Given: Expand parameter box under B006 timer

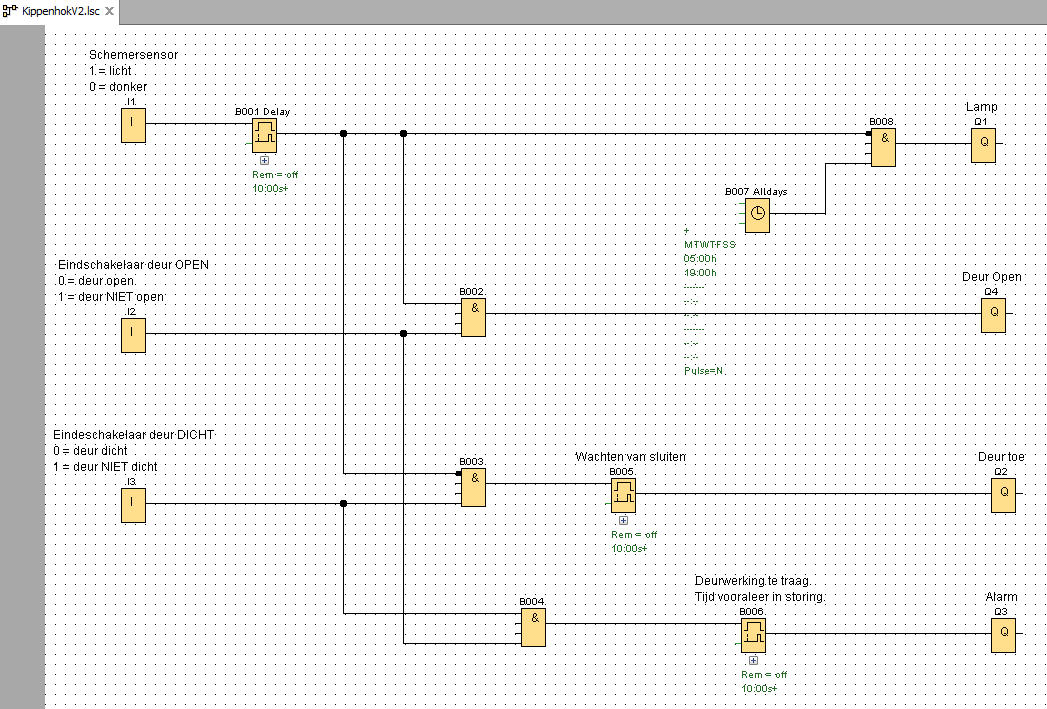Looking at the screenshot, I should tap(753, 660).
